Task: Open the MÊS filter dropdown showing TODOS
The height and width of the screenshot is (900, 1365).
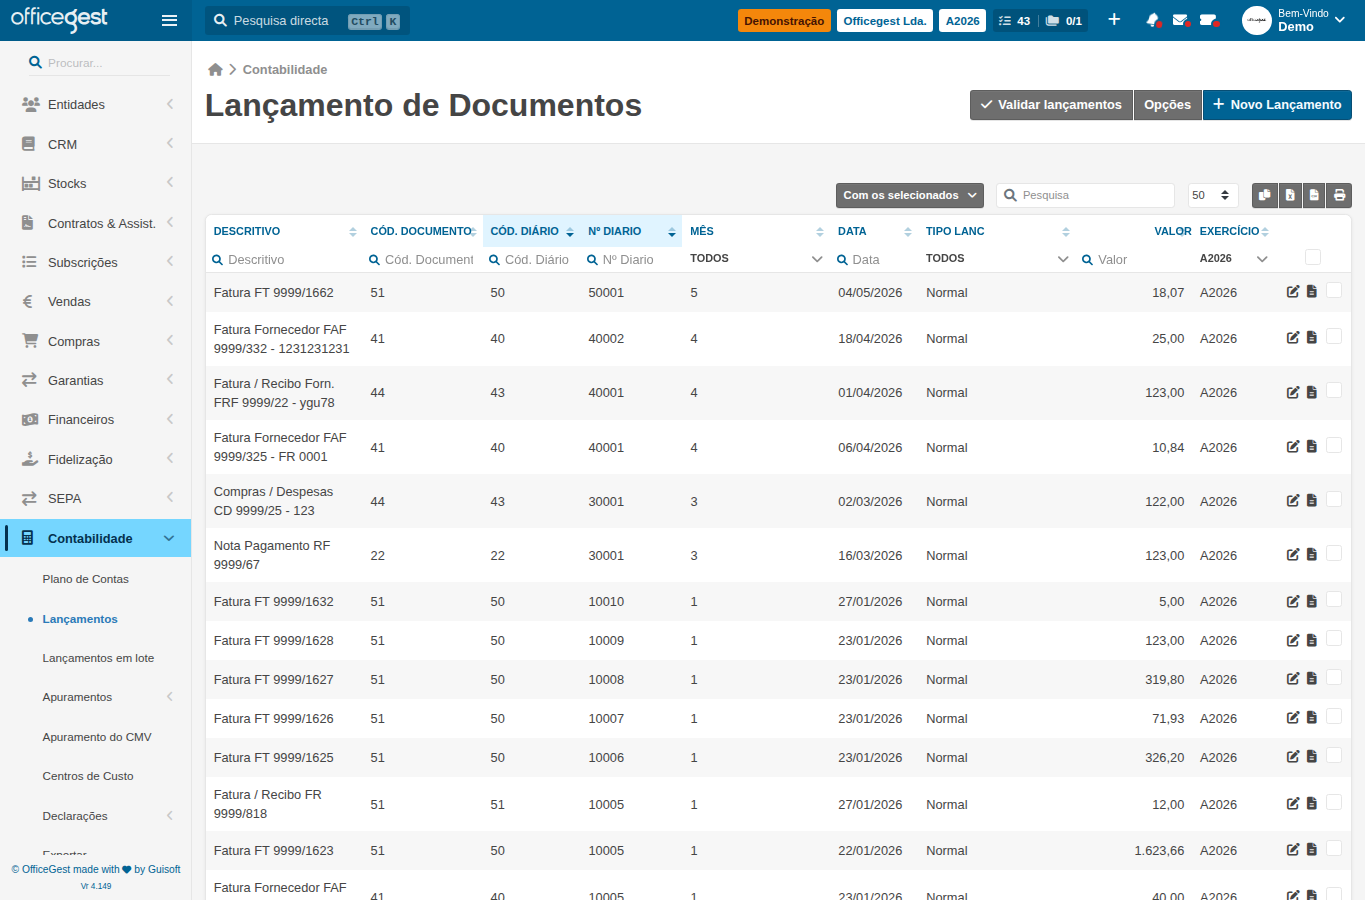Action: tap(756, 259)
